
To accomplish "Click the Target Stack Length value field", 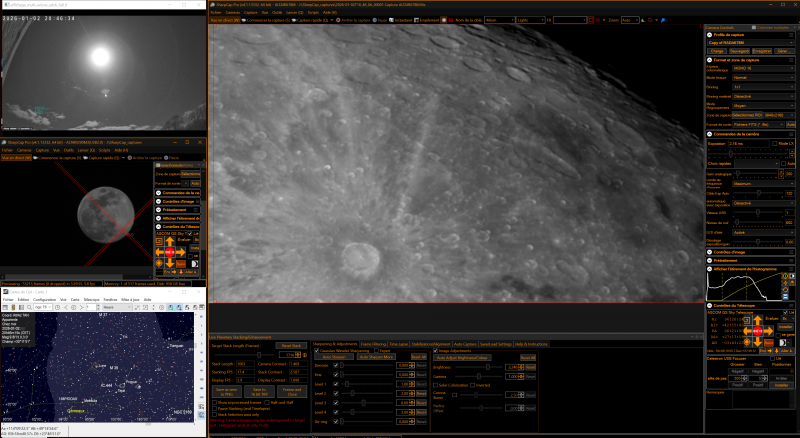I will pyautogui.click(x=288, y=355).
